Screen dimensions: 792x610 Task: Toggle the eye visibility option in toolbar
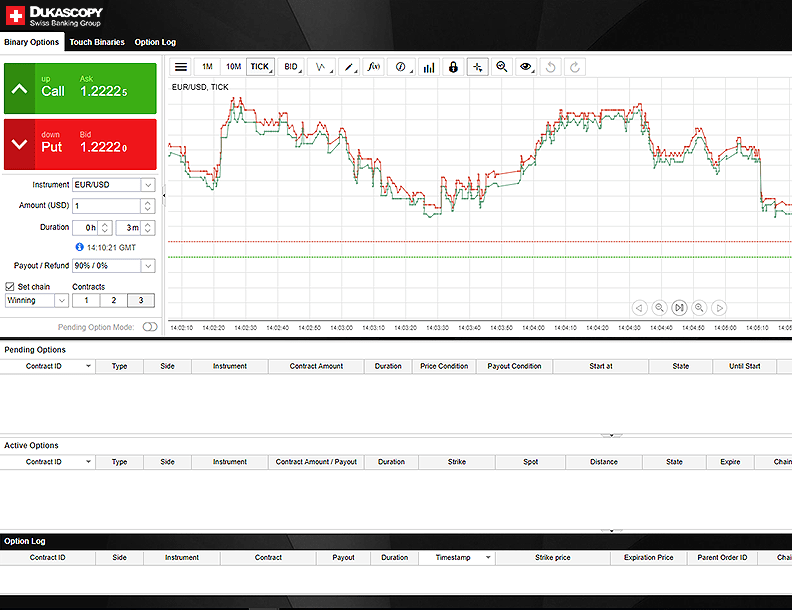(526, 67)
